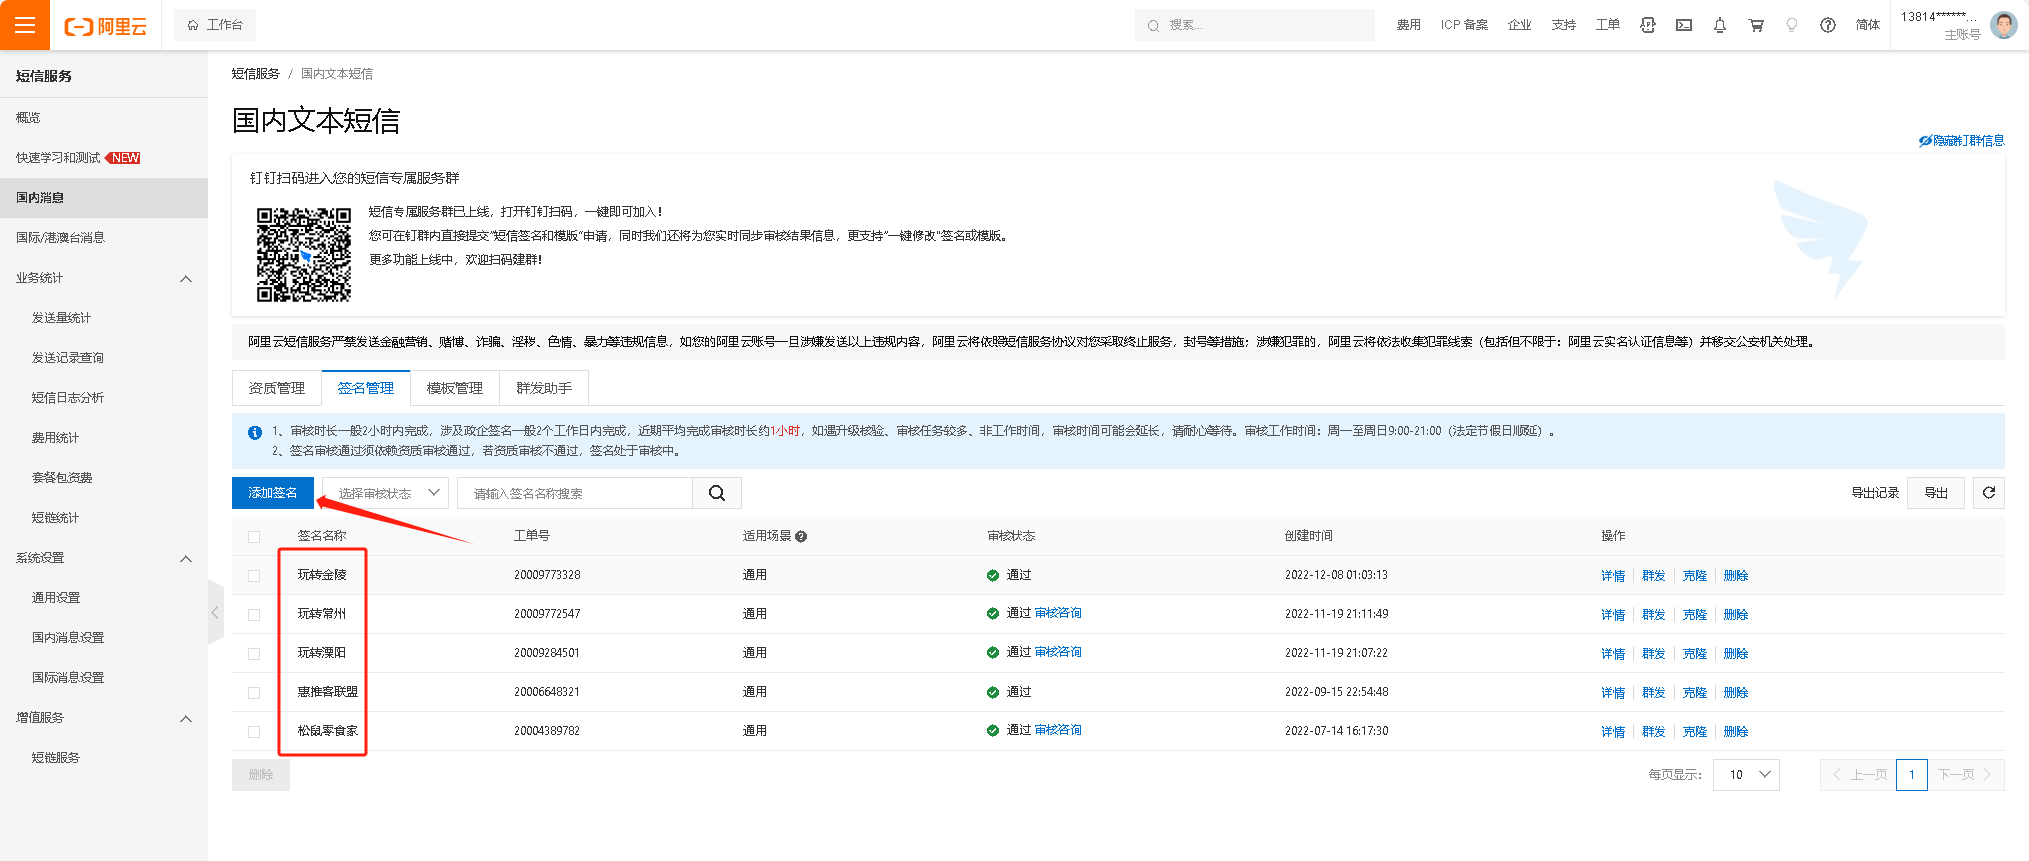Open the per-page count dropdown showing 10
This screenshot has width=2029, height=861.
[1746, 775]
